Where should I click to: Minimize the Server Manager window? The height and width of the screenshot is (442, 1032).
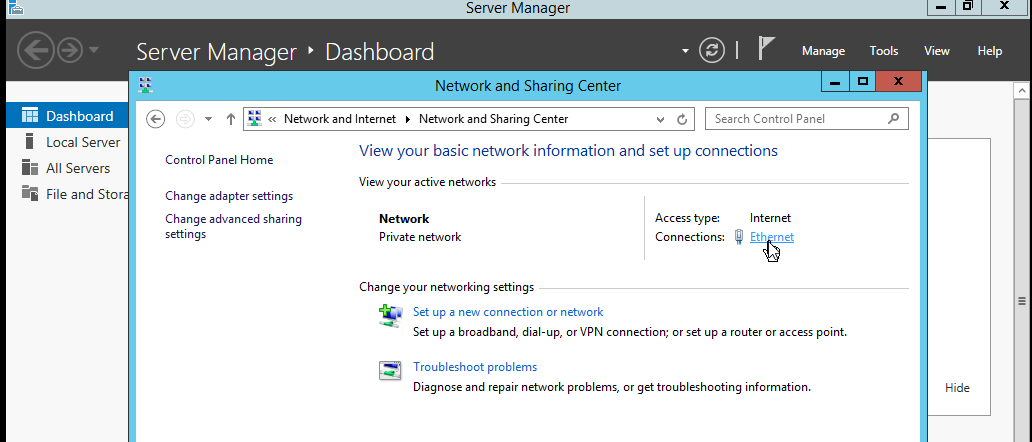click(x=941, y=7)
